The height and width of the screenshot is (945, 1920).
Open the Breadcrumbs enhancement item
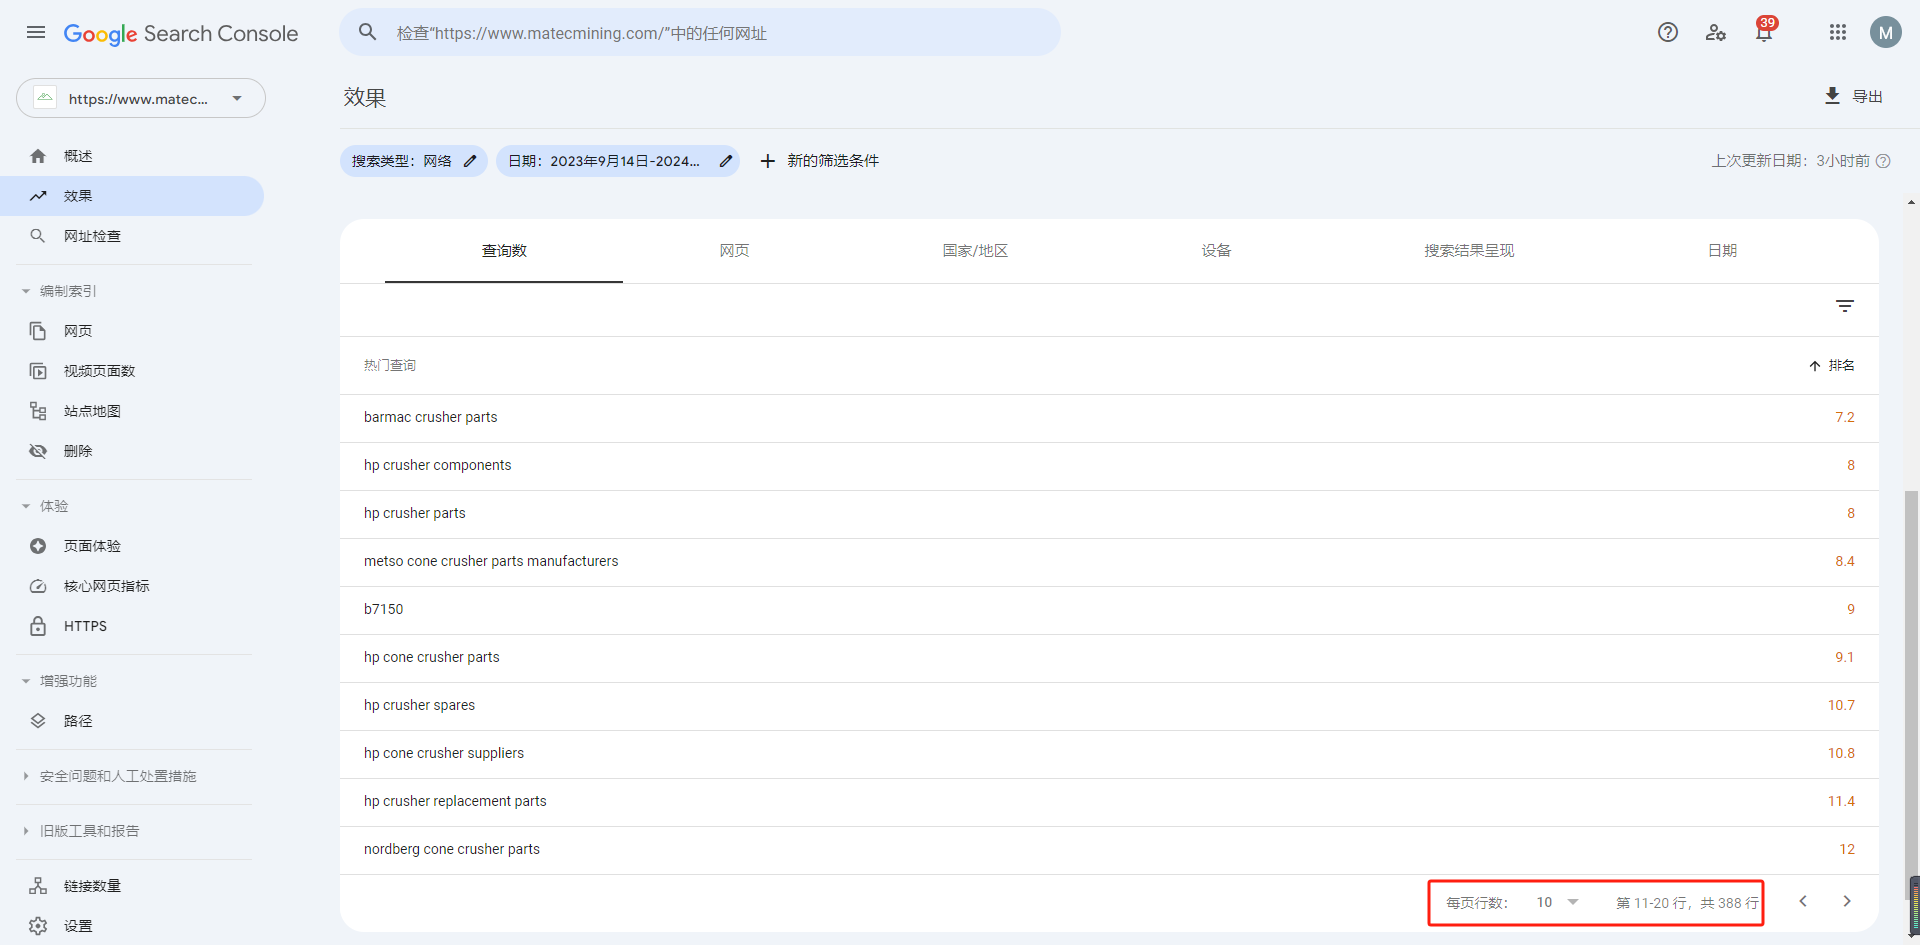point(132,721)
